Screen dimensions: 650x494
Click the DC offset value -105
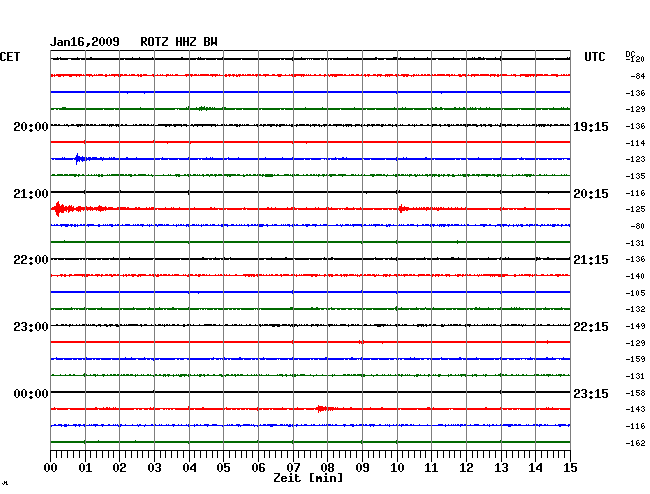click(x=635, y=293)
